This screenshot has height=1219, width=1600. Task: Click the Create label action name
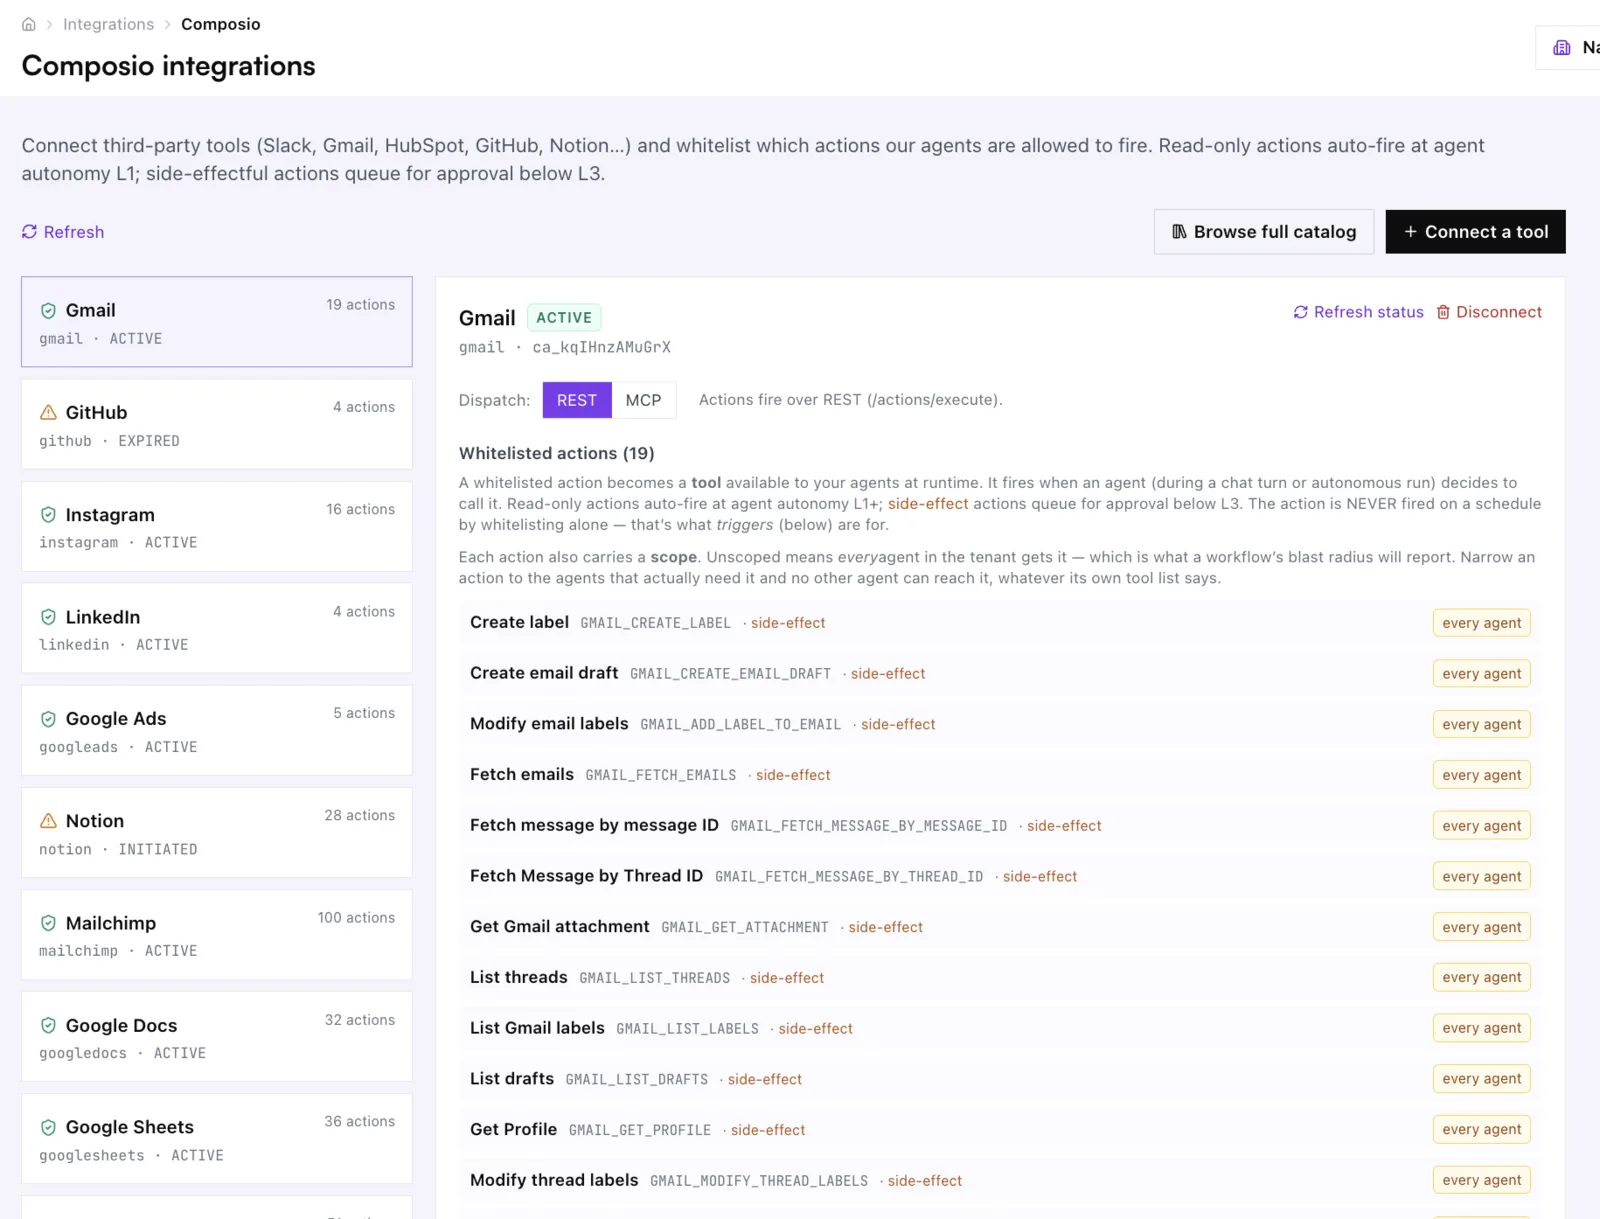(519, 622)
